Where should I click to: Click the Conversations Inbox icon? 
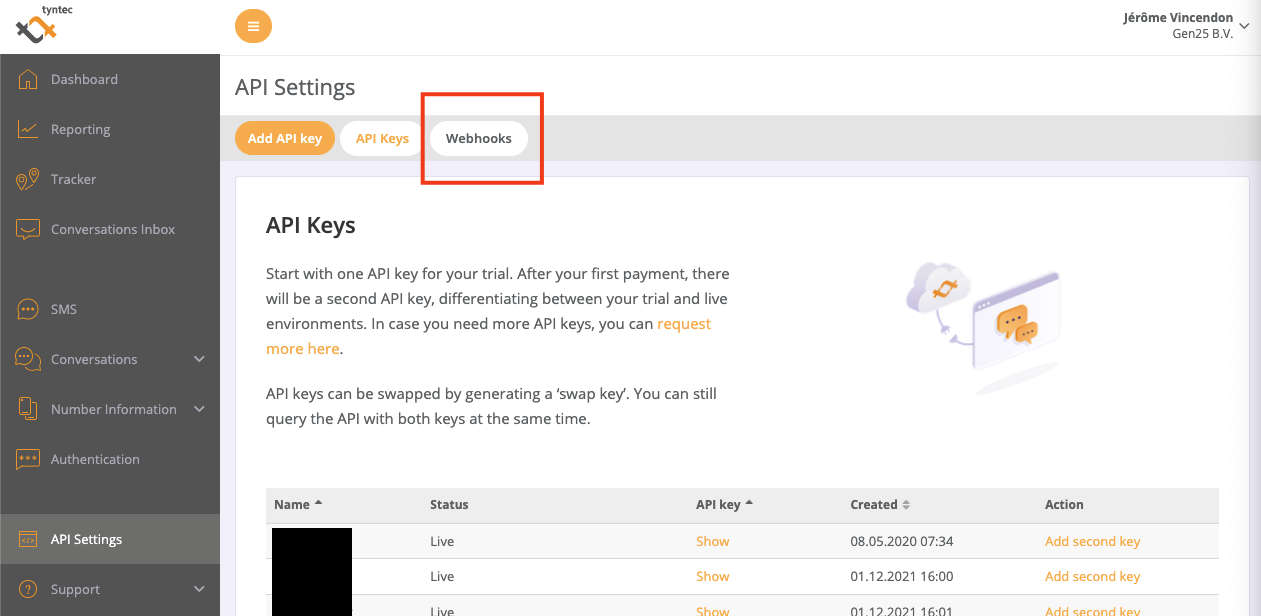28,229
